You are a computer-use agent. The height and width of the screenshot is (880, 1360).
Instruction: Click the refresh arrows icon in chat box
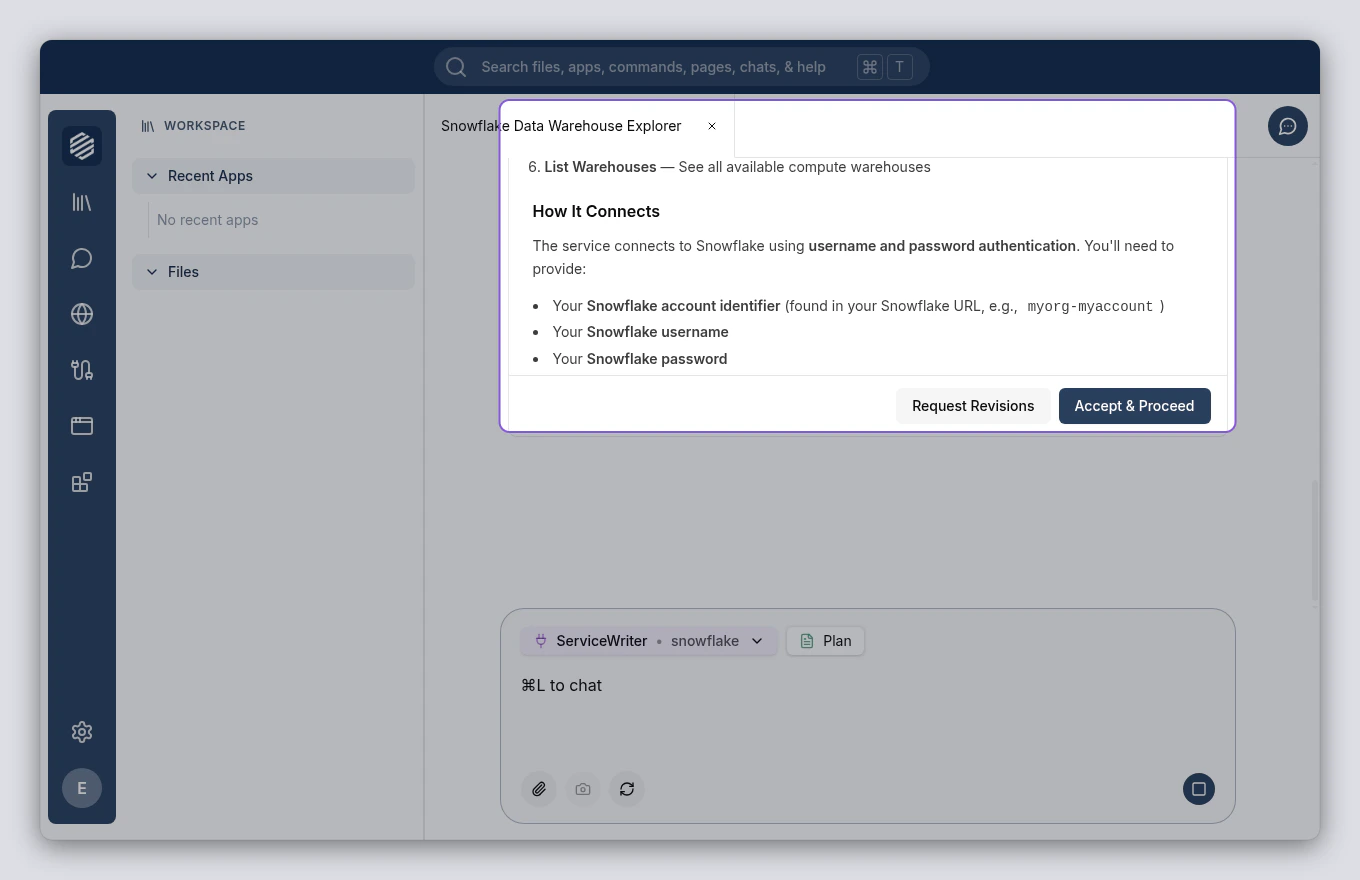627,789
